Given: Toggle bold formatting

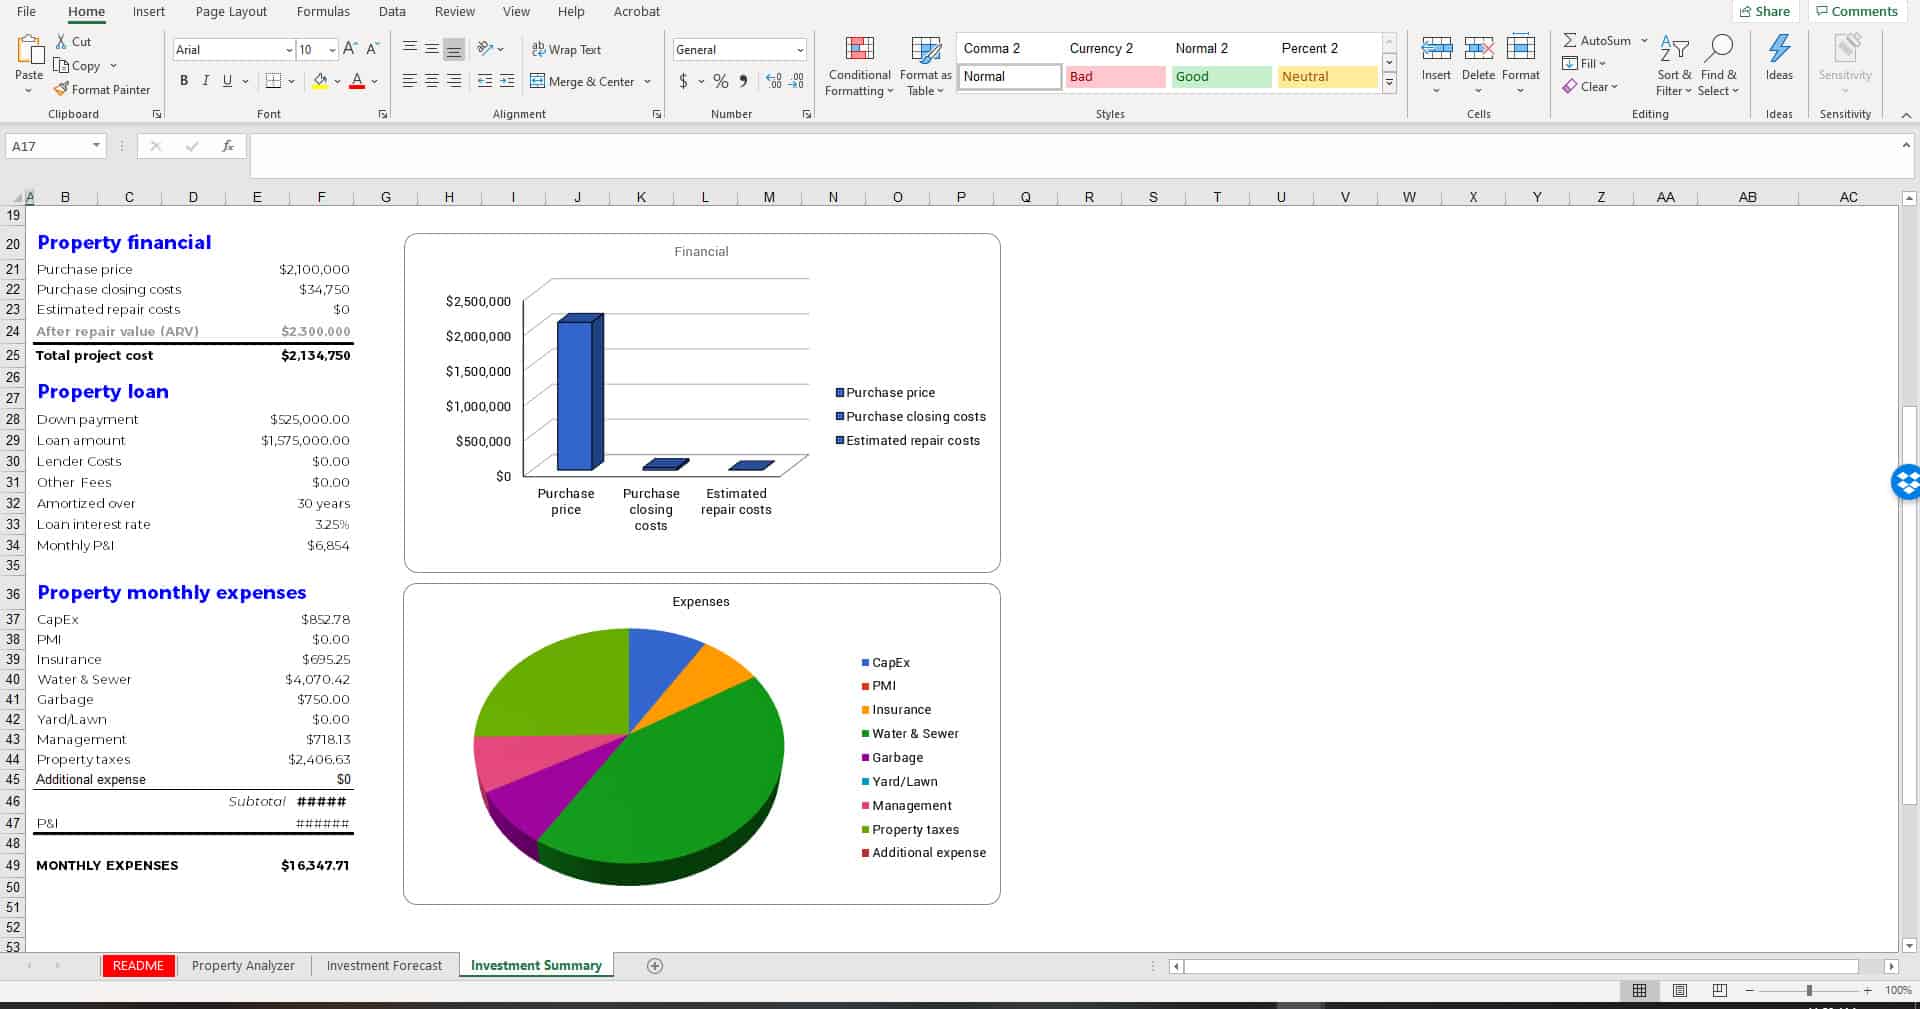Looking at the screenshot, I should tap(183, 81).
